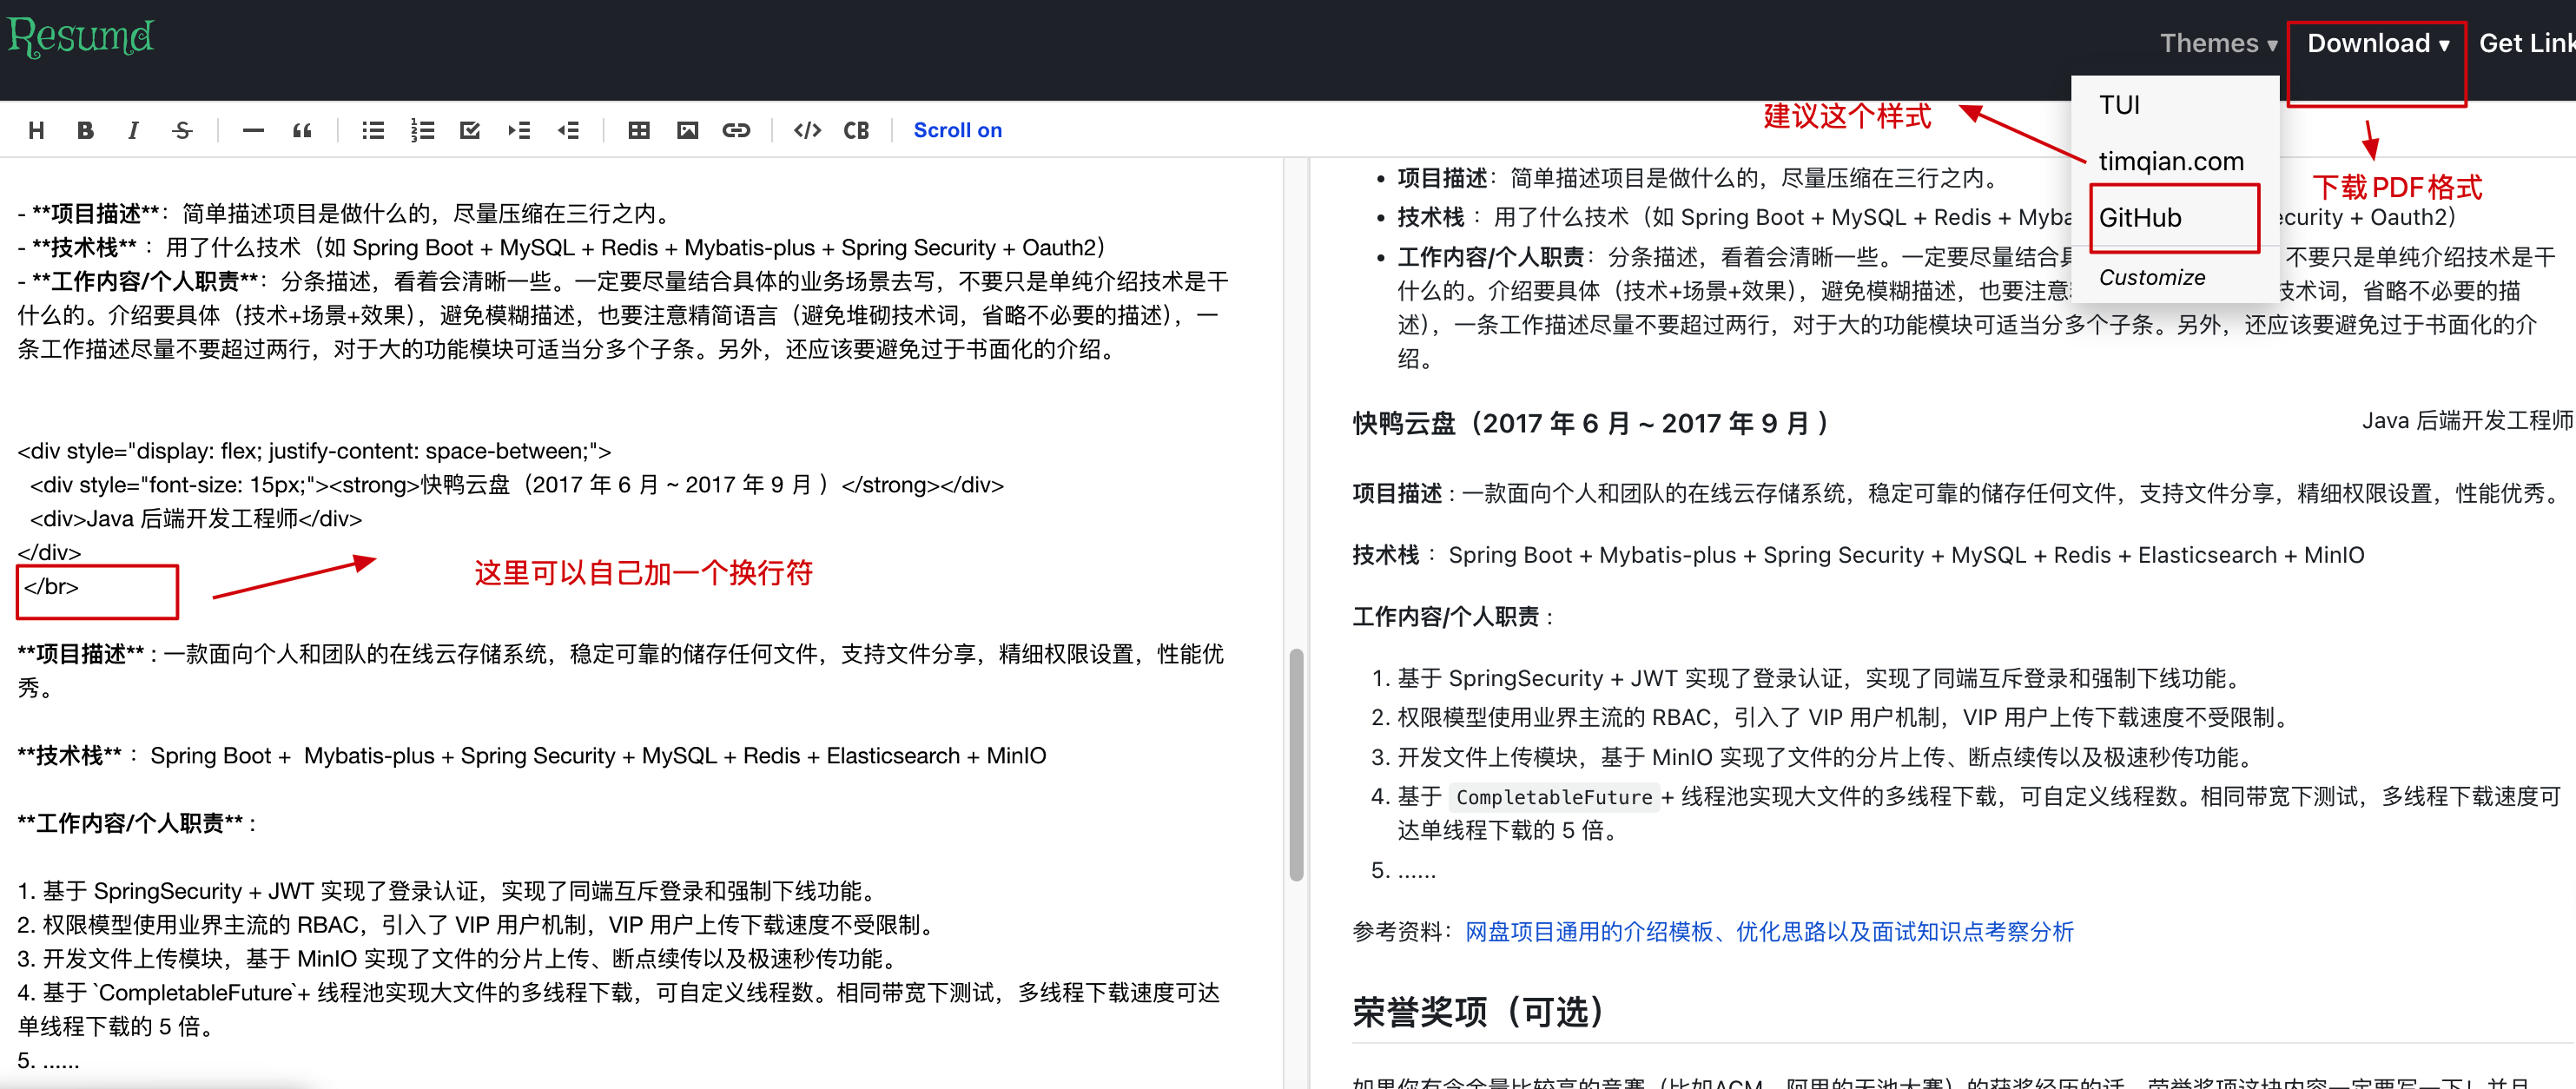The width and height of the screenshot is (2576, 1089).
Task: Select the TUI theme option
Action: pyautogui.click(x=2119, y=105)
